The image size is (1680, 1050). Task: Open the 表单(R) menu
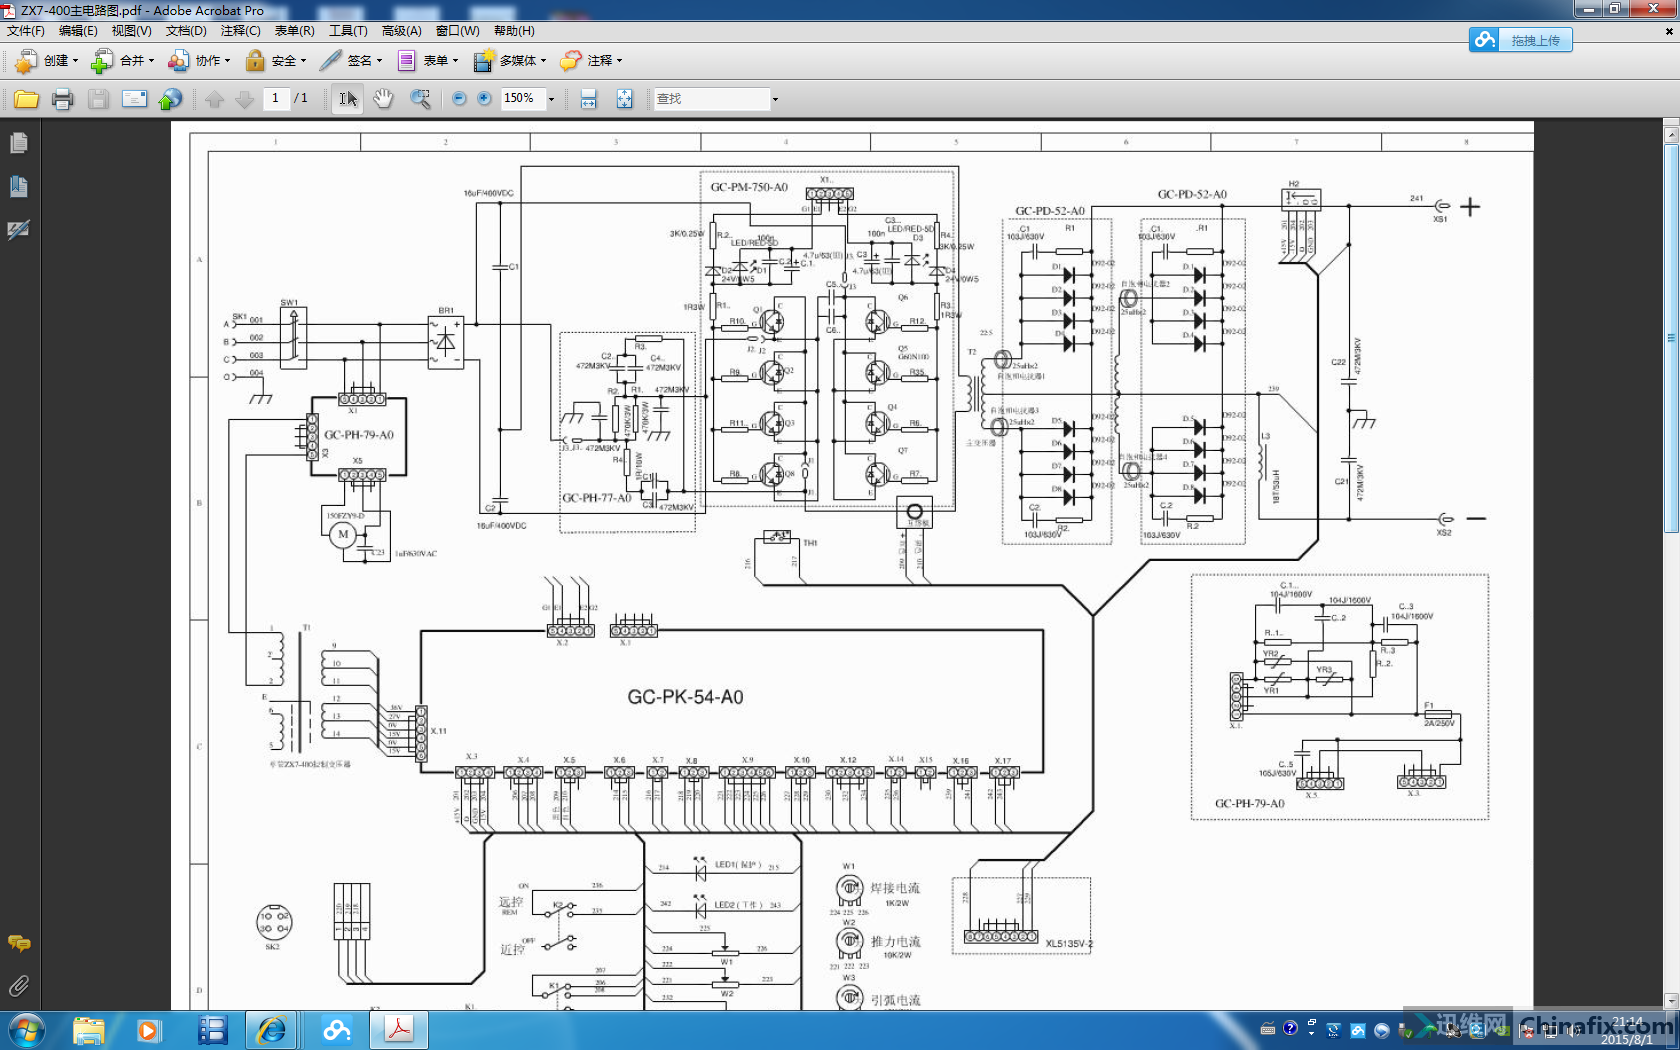pyautogui.click(x=294, y=31)
